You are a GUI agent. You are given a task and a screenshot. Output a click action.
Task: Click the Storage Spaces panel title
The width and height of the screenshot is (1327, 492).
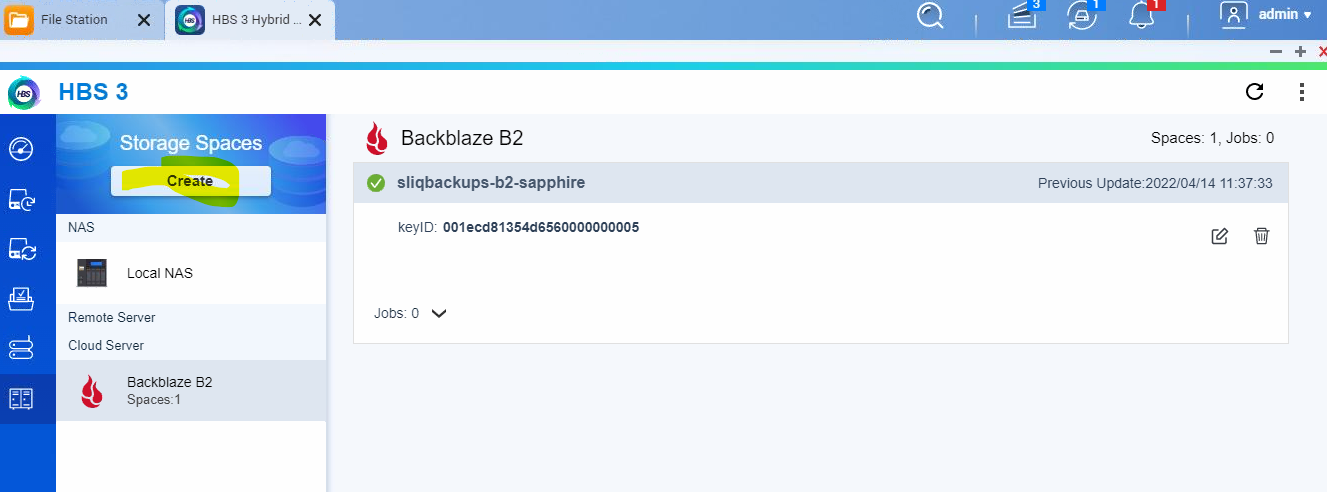point(191,143)
